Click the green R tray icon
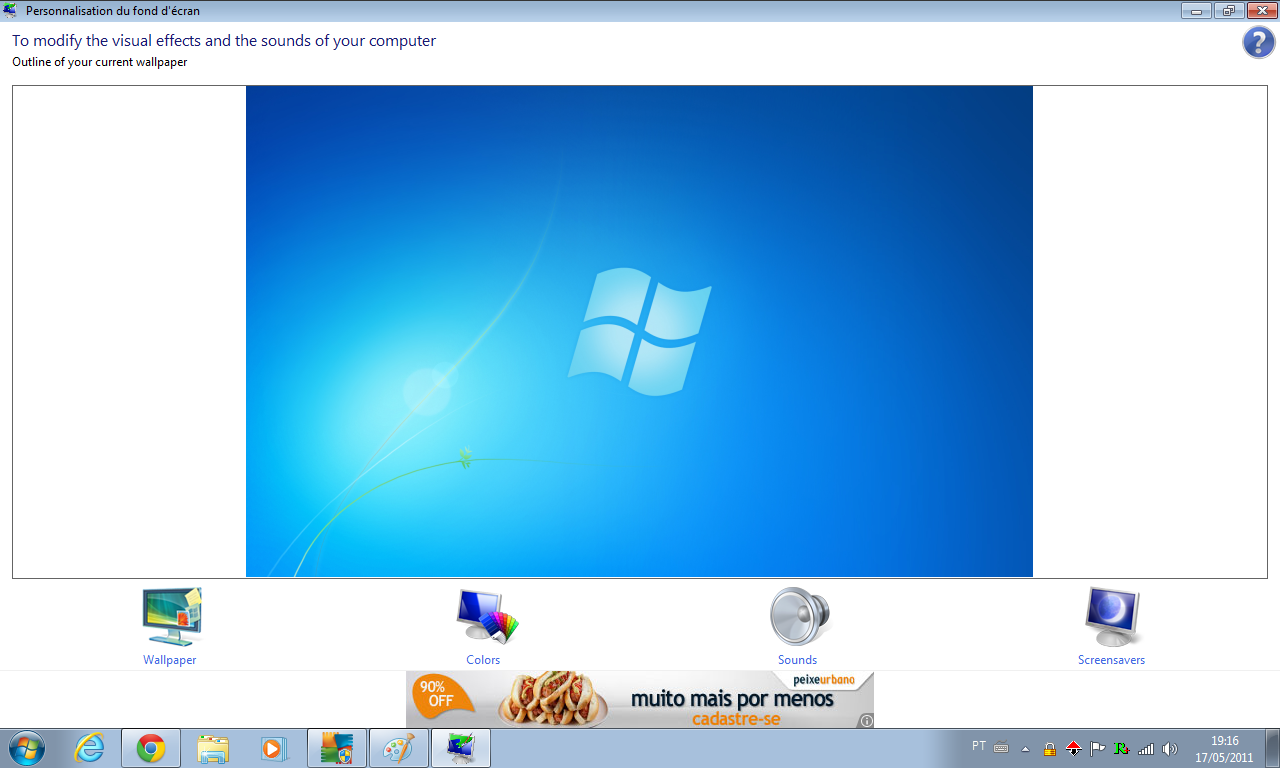1280x768 pixels. [1122, 749]
